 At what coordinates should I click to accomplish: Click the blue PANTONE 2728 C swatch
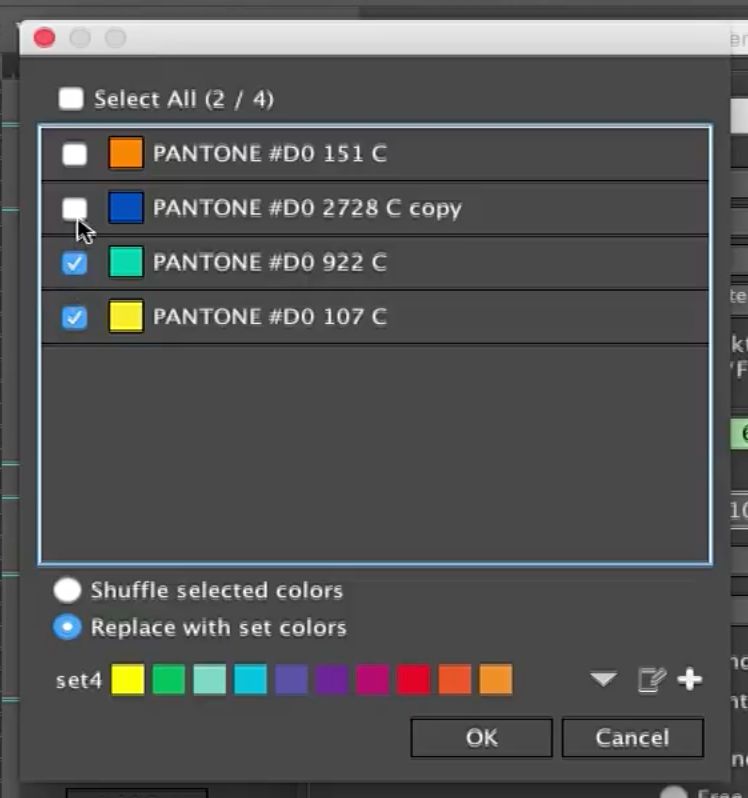[x=126, y=208]
